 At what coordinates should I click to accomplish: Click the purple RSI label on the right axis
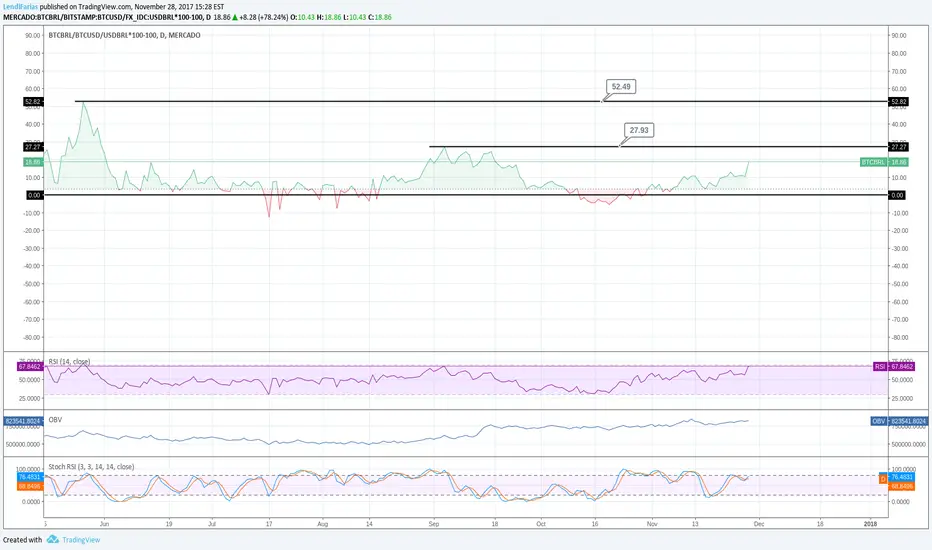click(880, 367)
